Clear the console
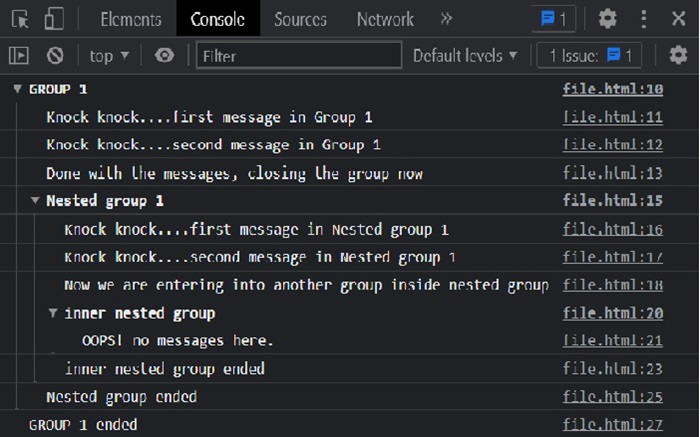Viewport: 700px width, 437px height. (x=55, y=56)
